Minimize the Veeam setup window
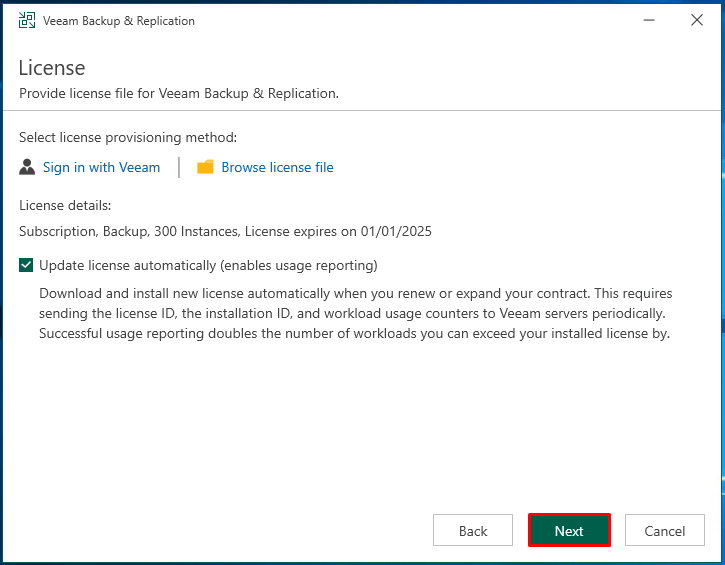This screenshot has width=725, height=565. tap(649, 20)
